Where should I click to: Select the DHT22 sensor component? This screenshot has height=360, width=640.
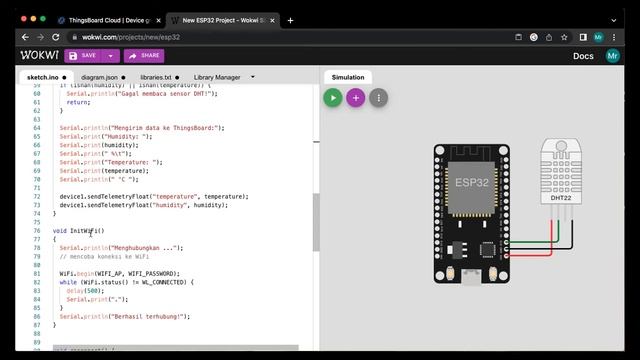(561, 171)
